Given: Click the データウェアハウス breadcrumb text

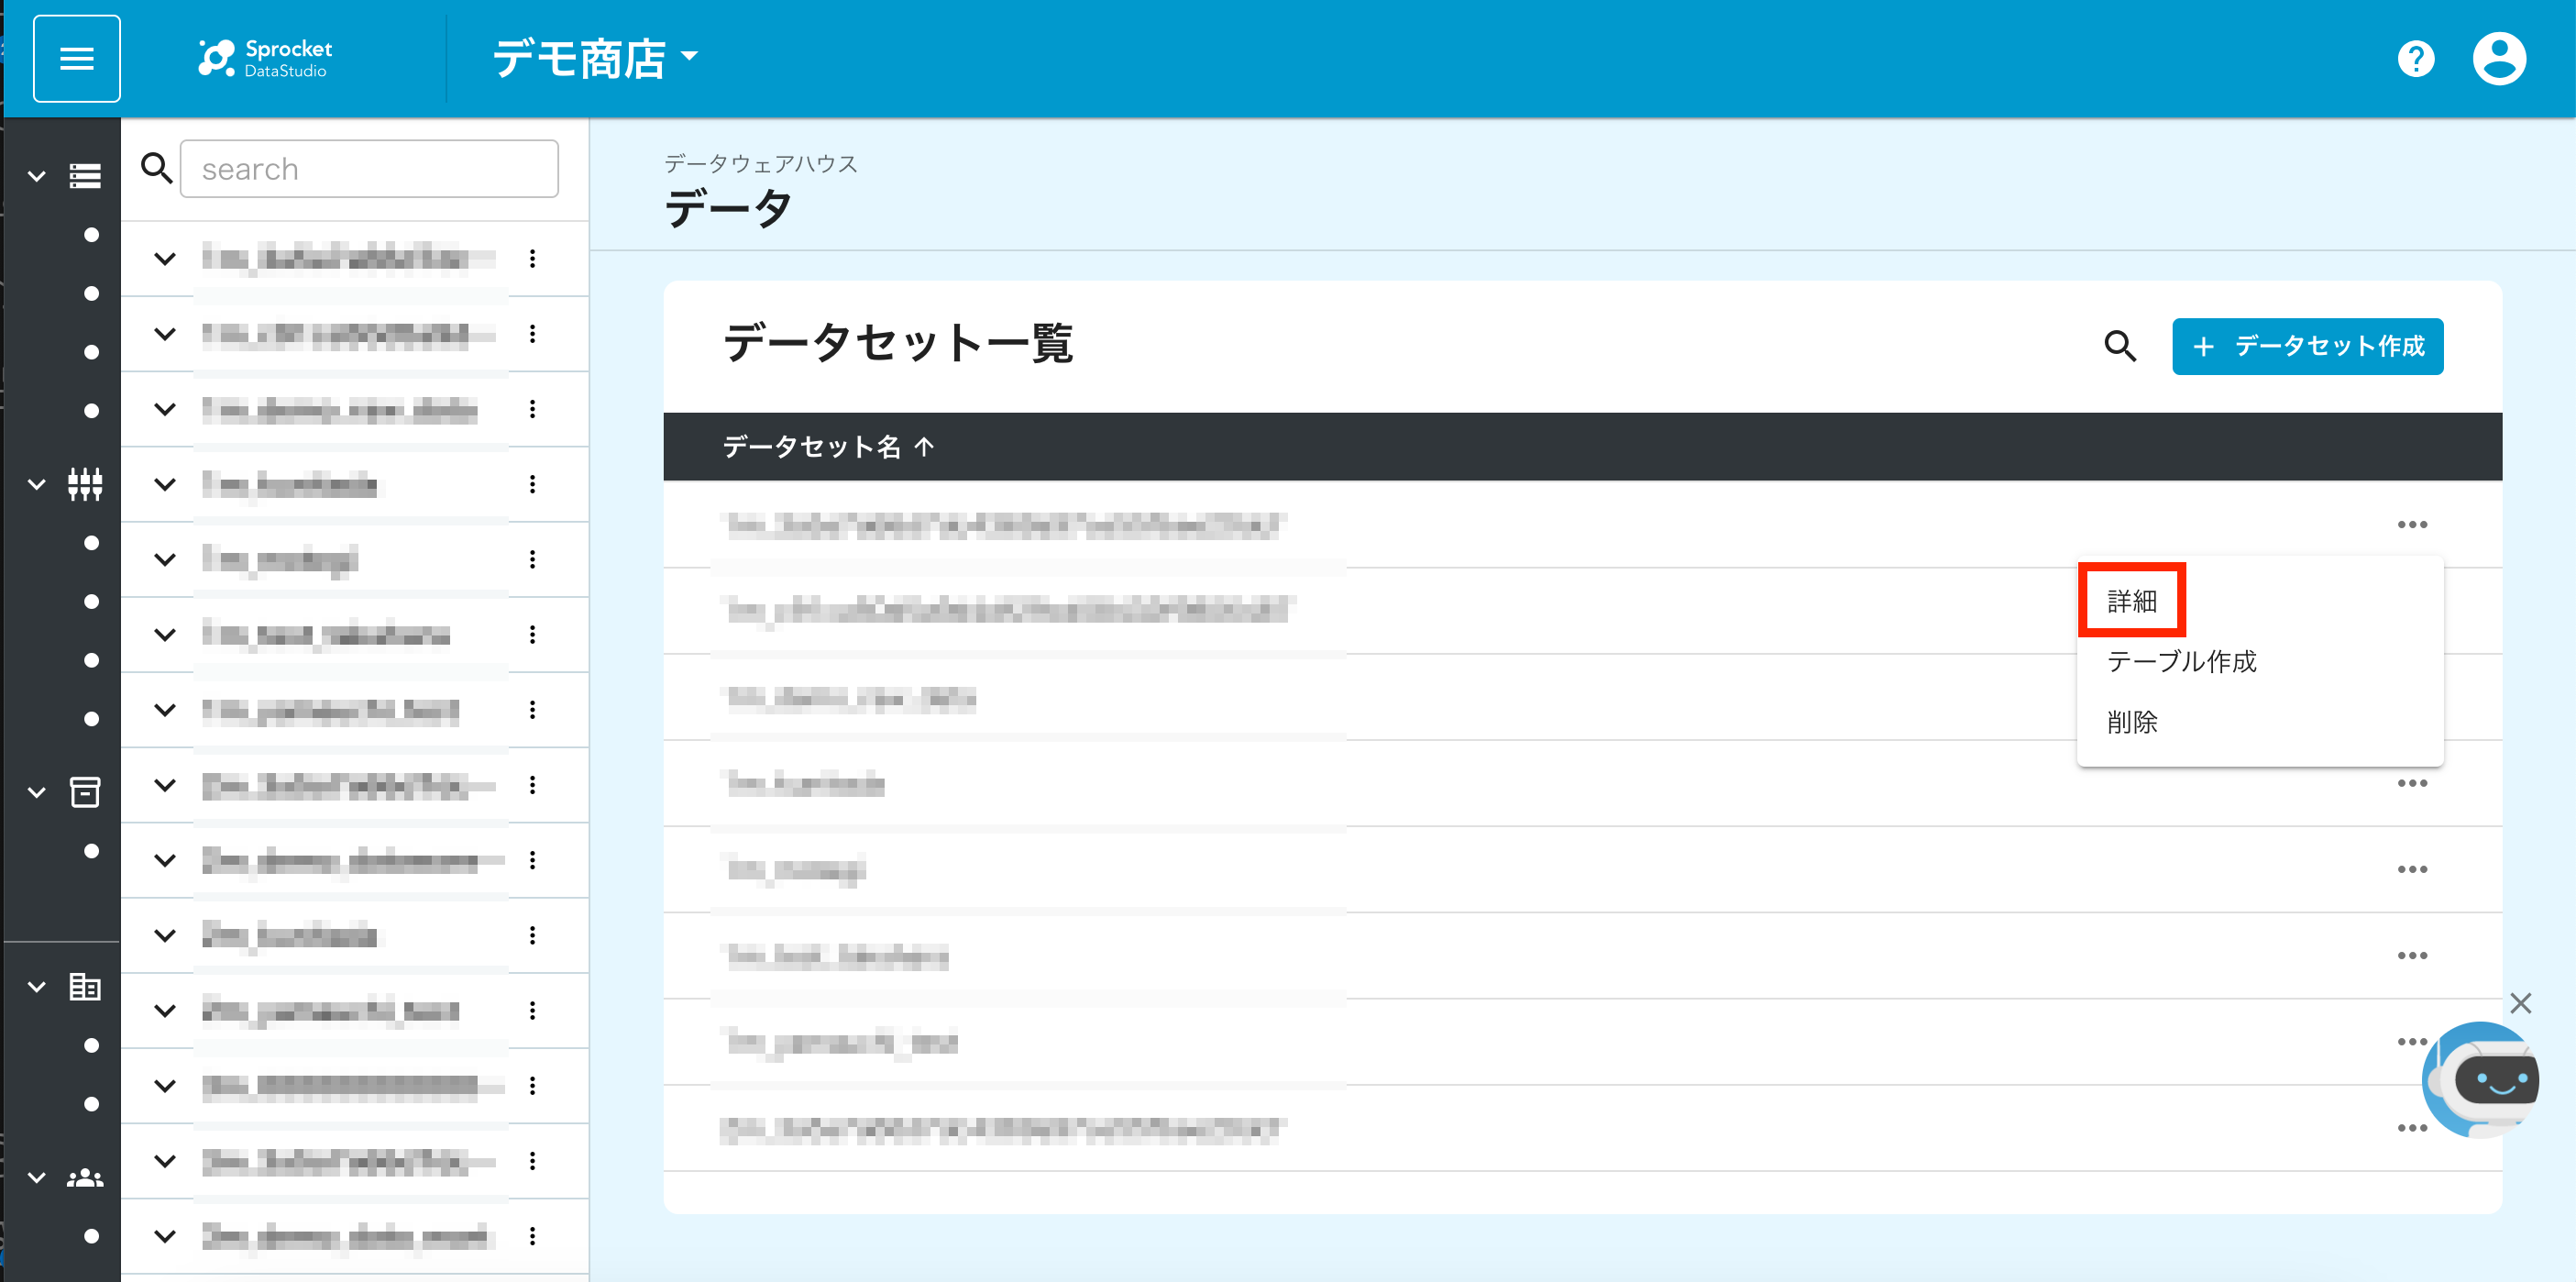Looking at the screenshot, I should point(761,164).
